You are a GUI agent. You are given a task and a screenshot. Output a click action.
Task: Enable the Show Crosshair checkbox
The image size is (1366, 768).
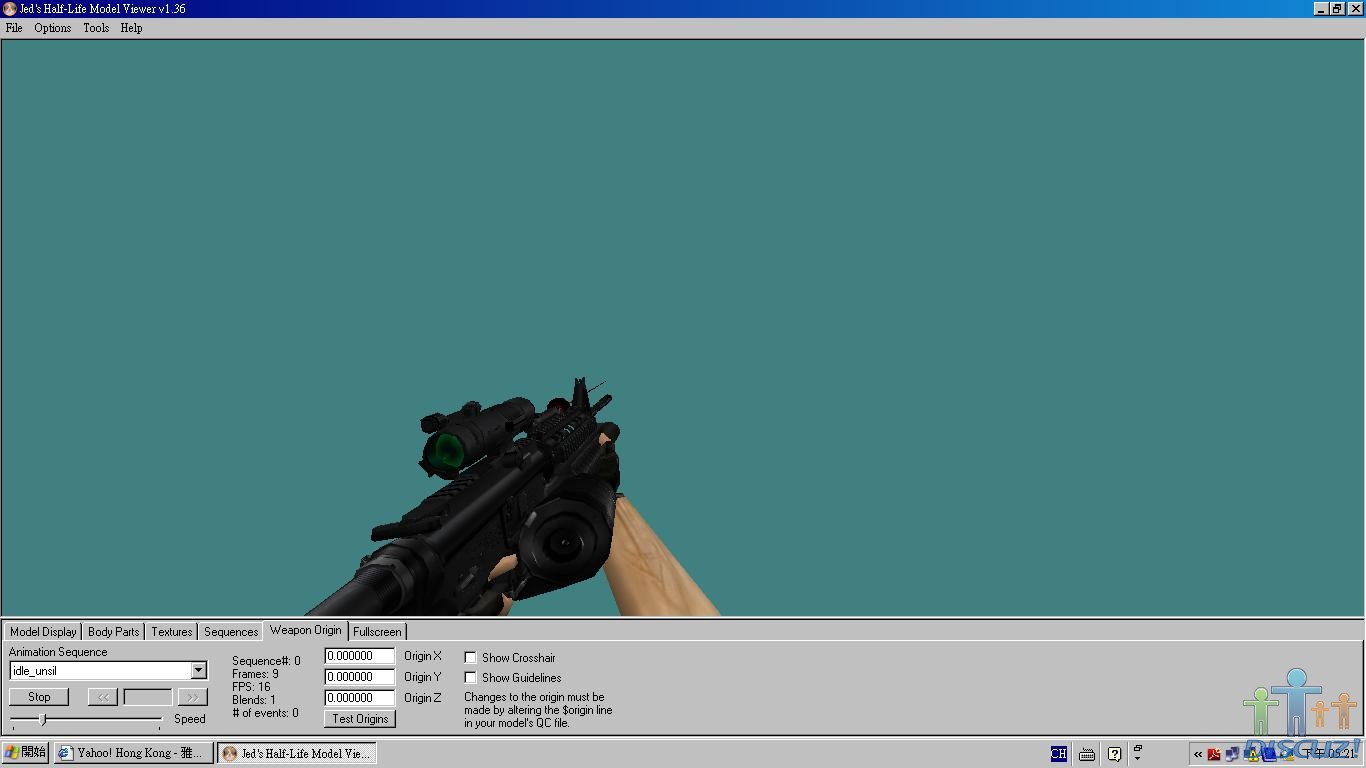tap(470, 657)
